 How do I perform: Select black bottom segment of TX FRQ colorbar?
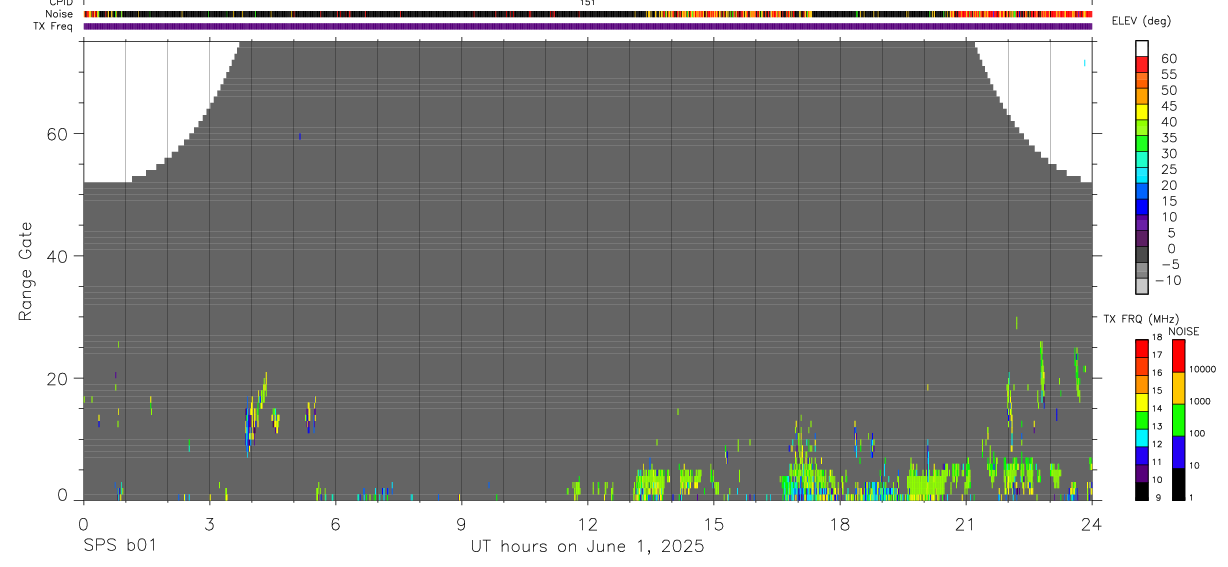click(1142, 491)
